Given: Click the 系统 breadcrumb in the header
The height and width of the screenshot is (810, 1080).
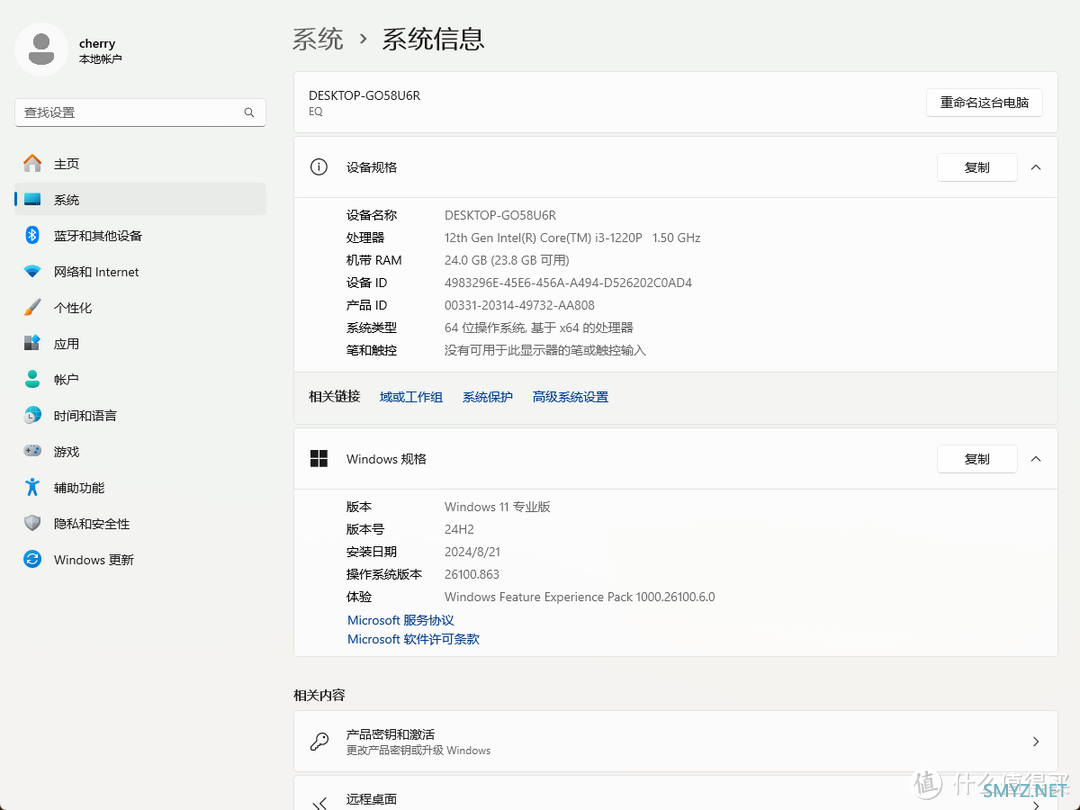Looking at the screenshot, I should pos(318,39).
